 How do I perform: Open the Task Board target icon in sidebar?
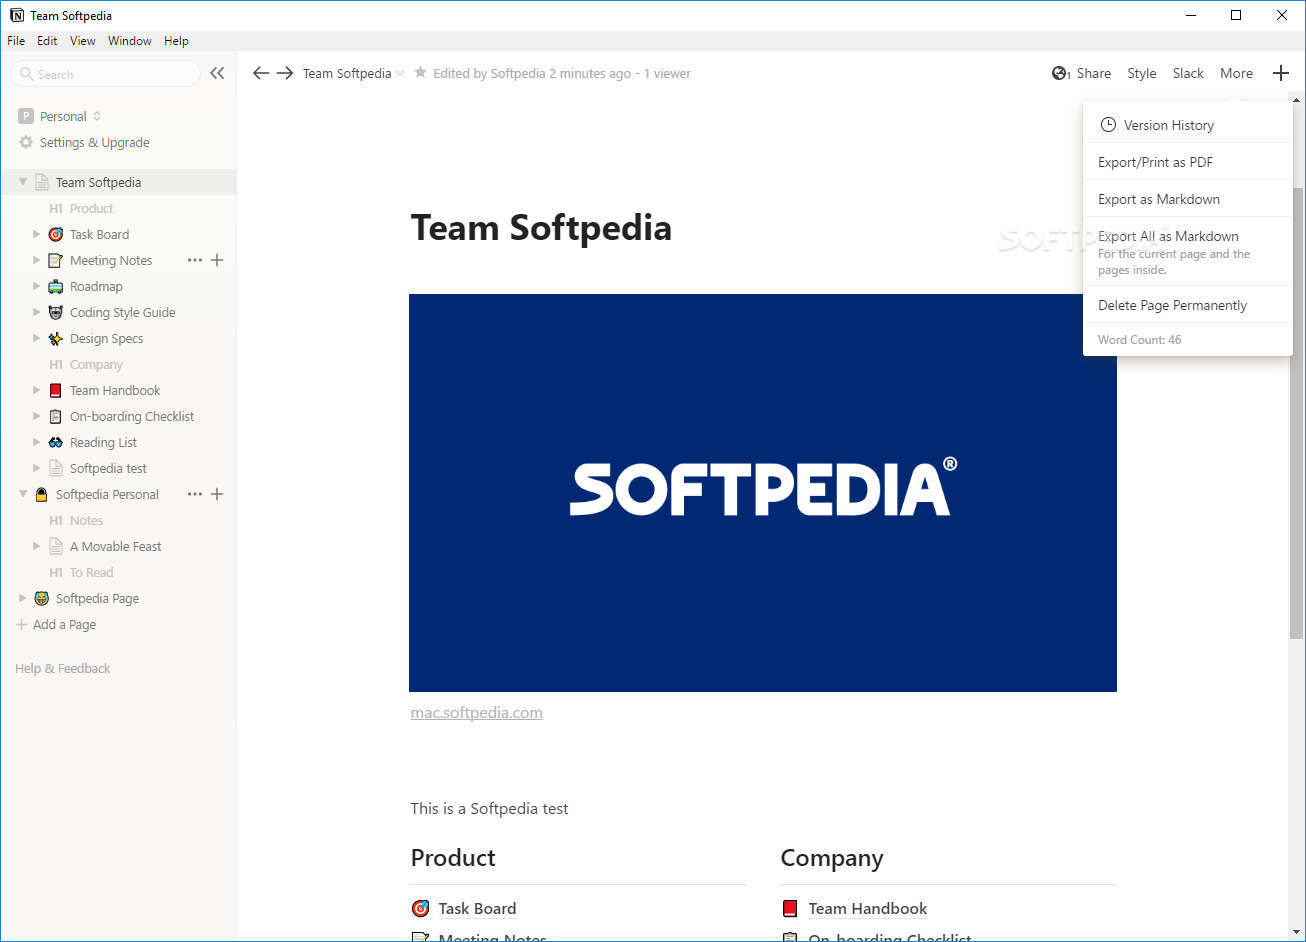point(56,234)
